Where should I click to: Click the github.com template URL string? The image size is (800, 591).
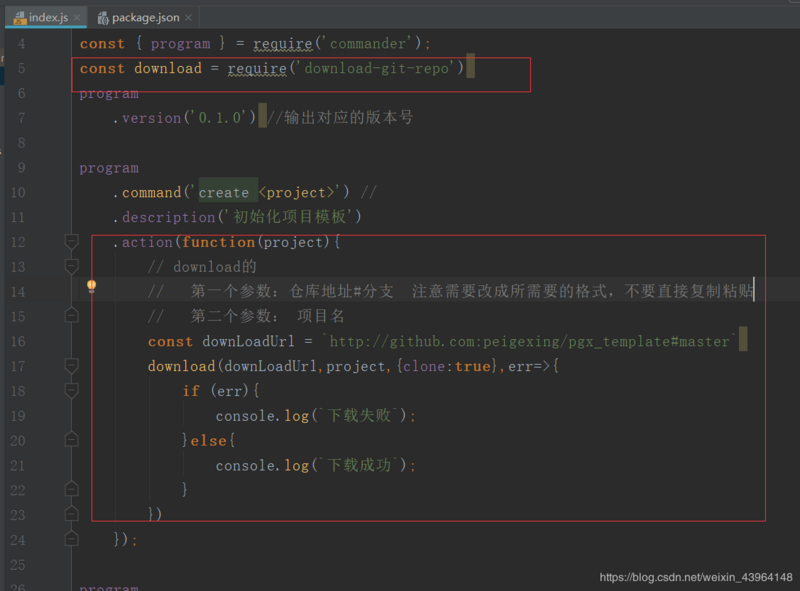click(530, 341)
